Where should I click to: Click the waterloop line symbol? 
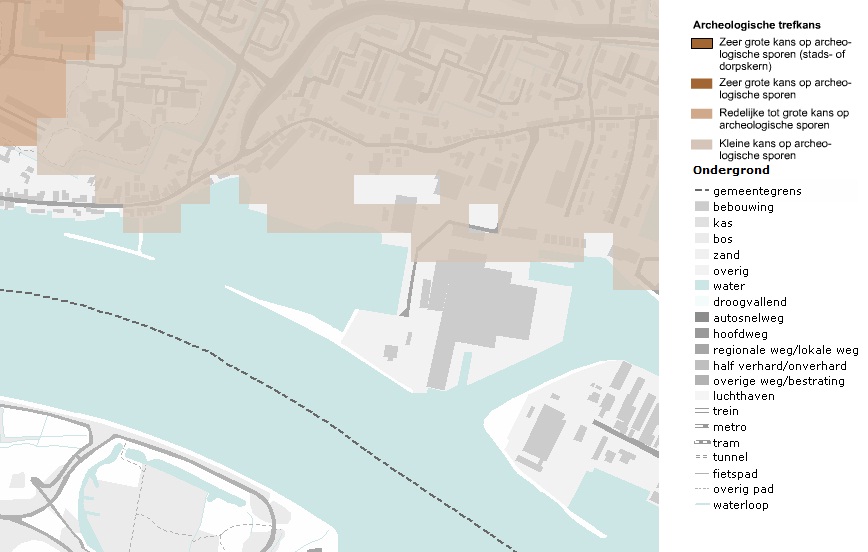[701, 505]
